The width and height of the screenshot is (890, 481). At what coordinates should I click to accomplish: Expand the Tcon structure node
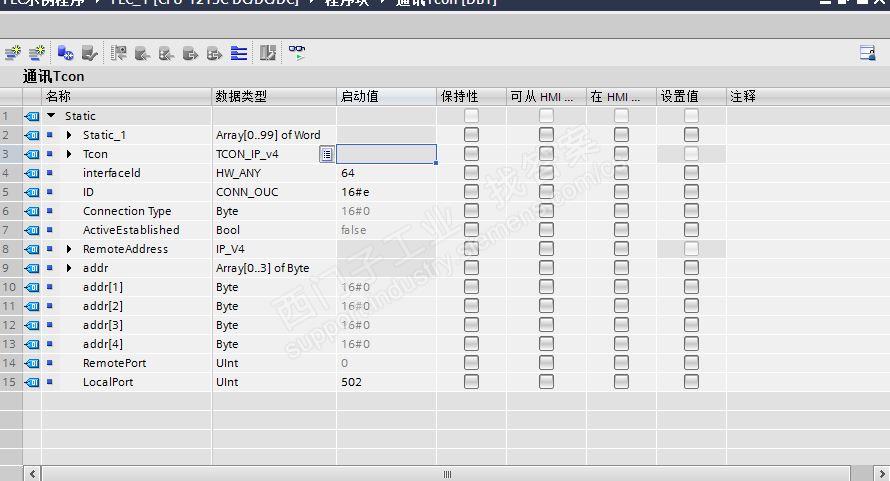tap(69, 154)
